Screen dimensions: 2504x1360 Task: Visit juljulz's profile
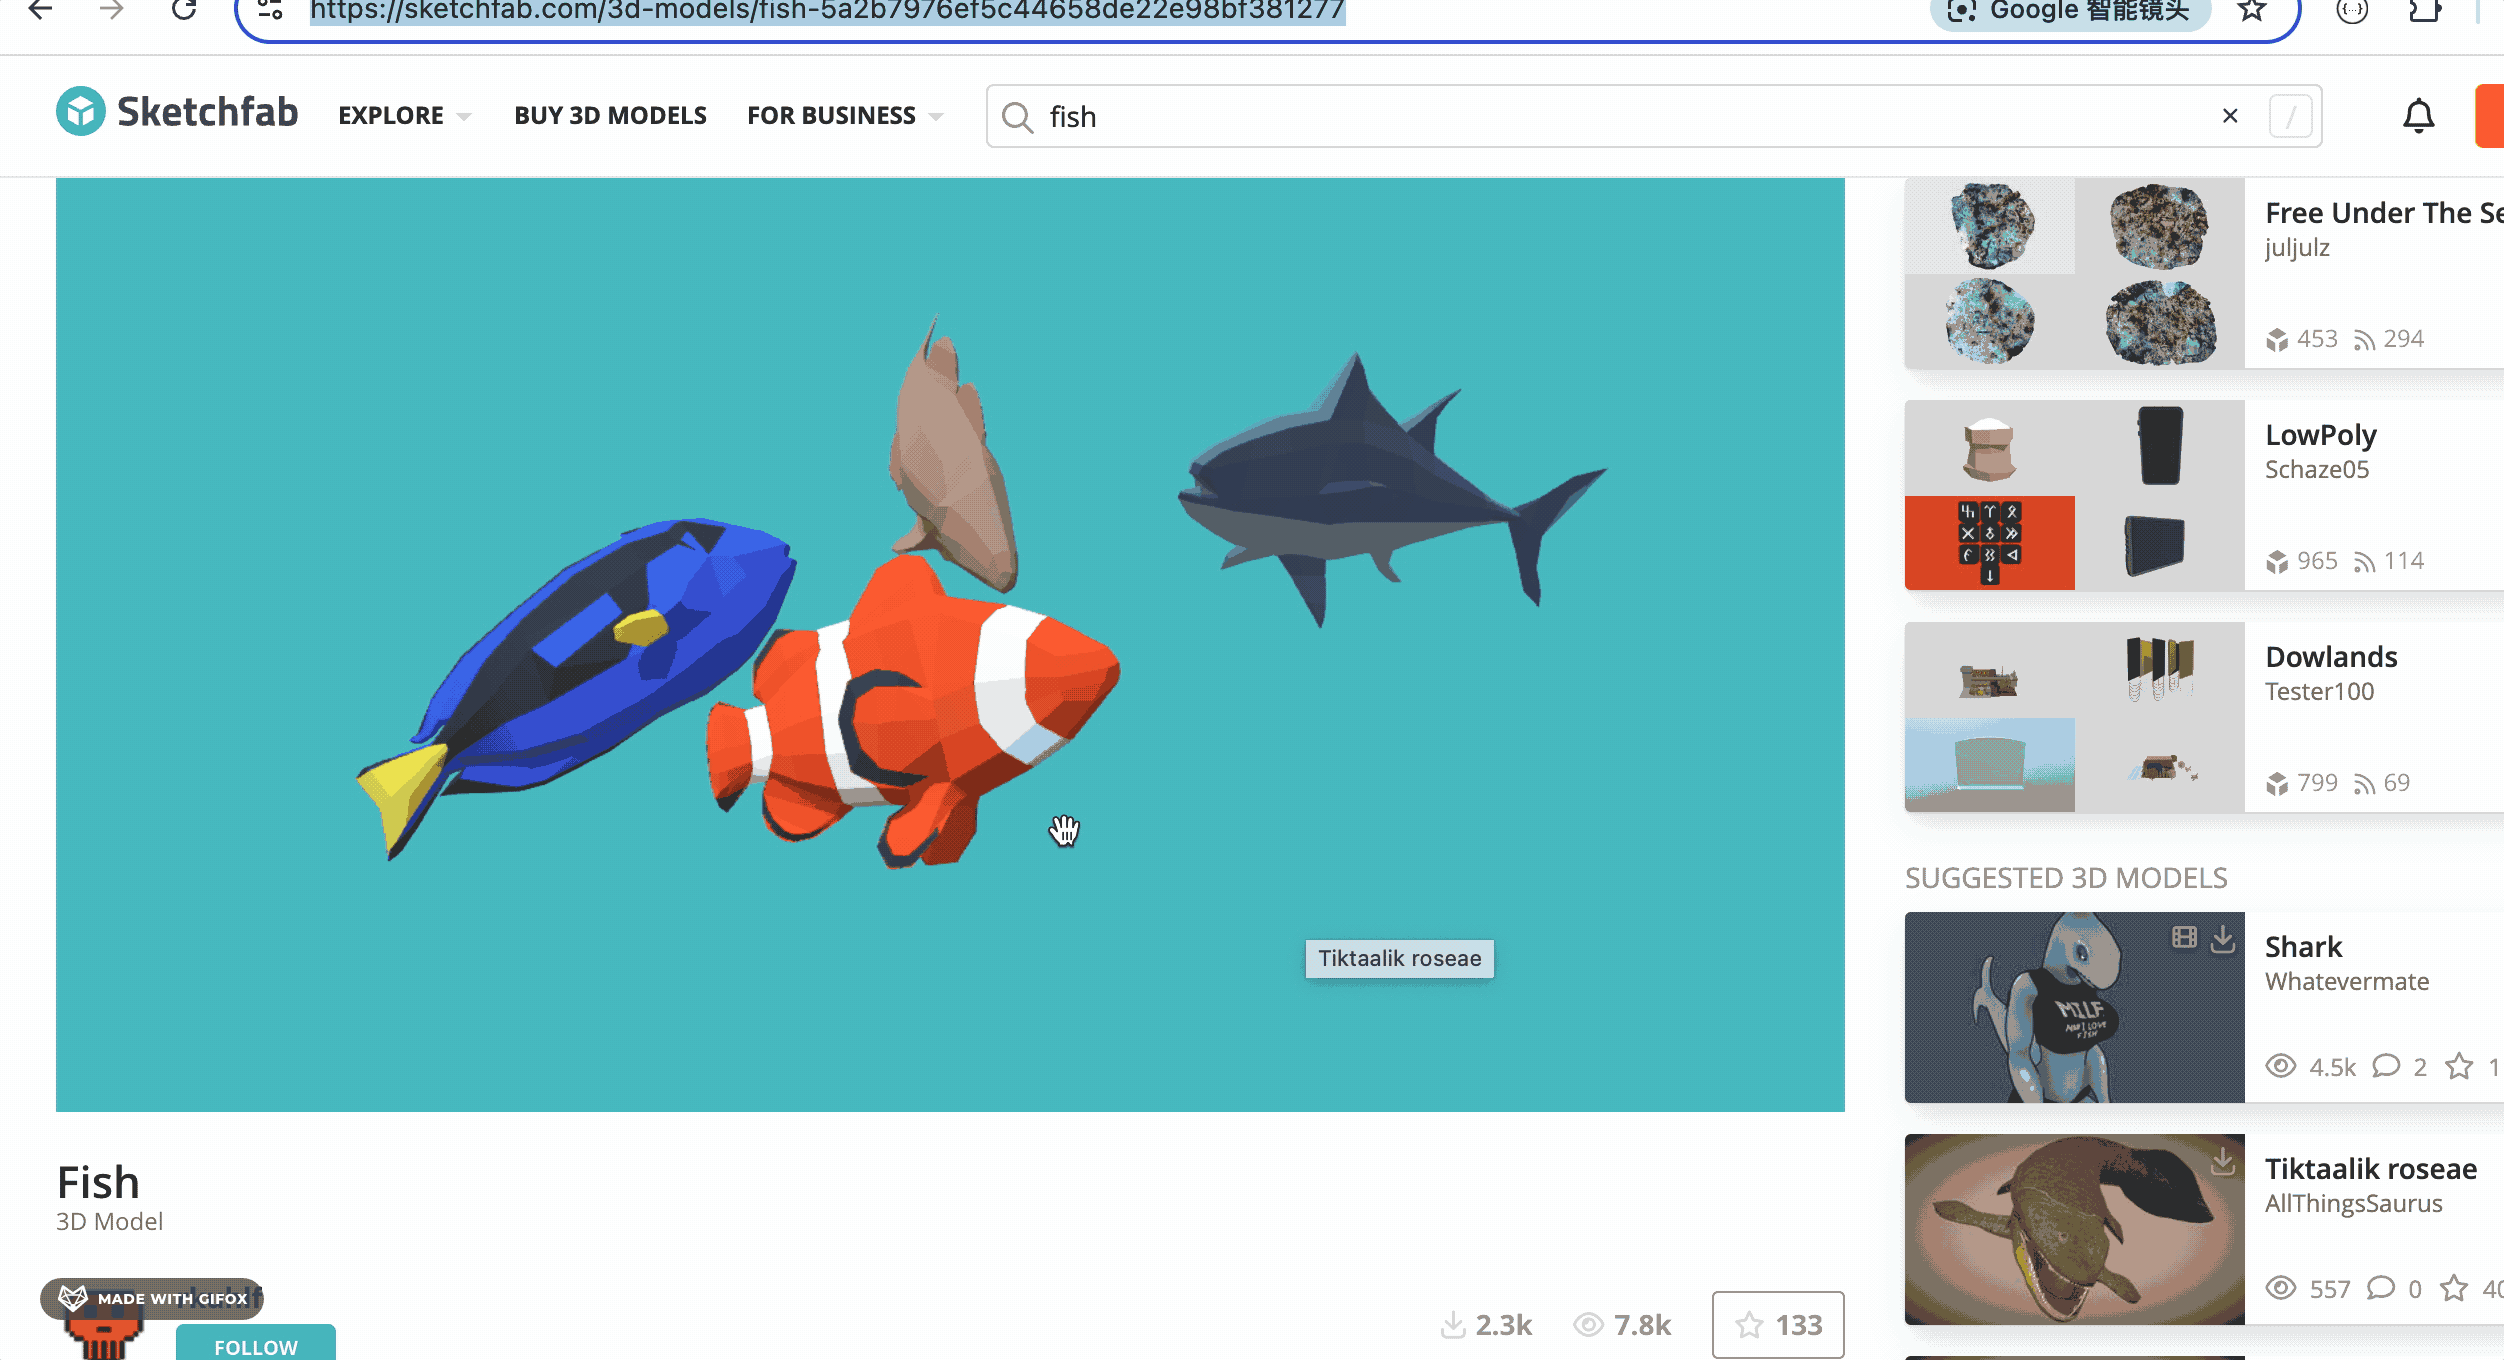(x=2297, y=248)
